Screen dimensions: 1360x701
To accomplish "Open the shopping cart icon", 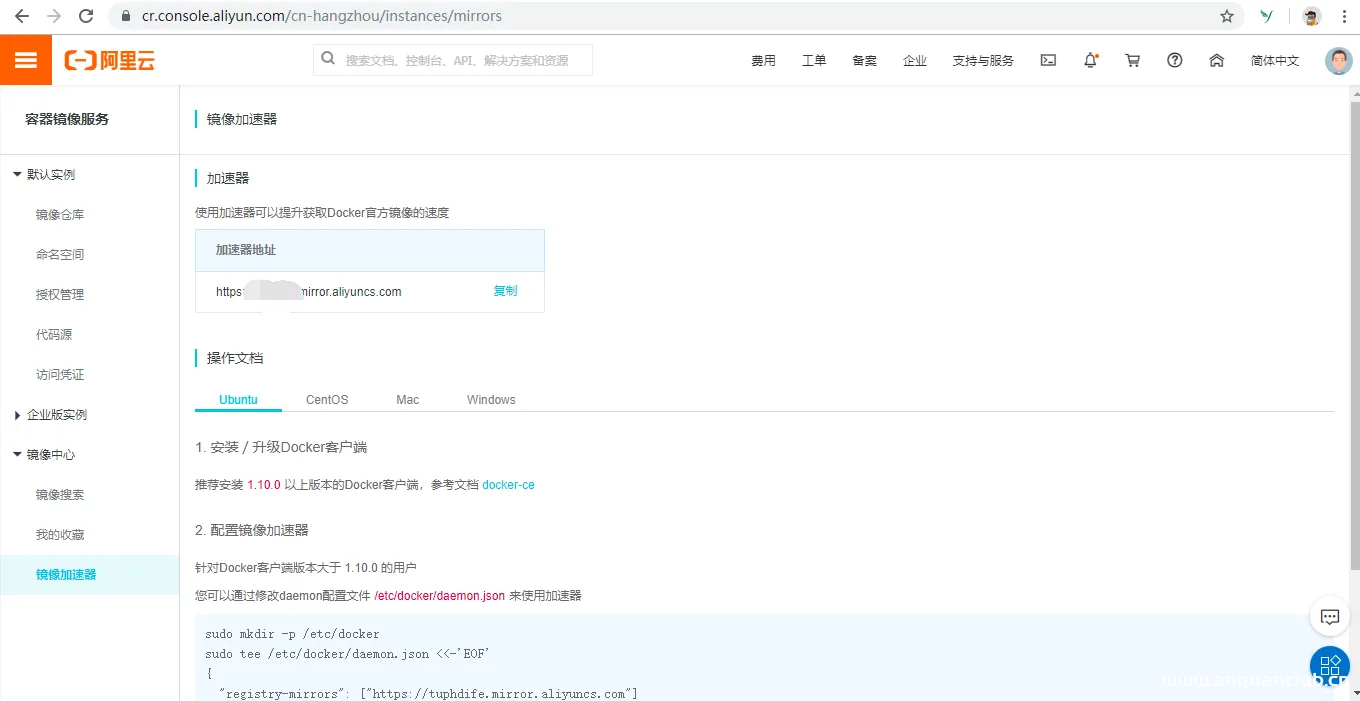I will pos(1133,60).
